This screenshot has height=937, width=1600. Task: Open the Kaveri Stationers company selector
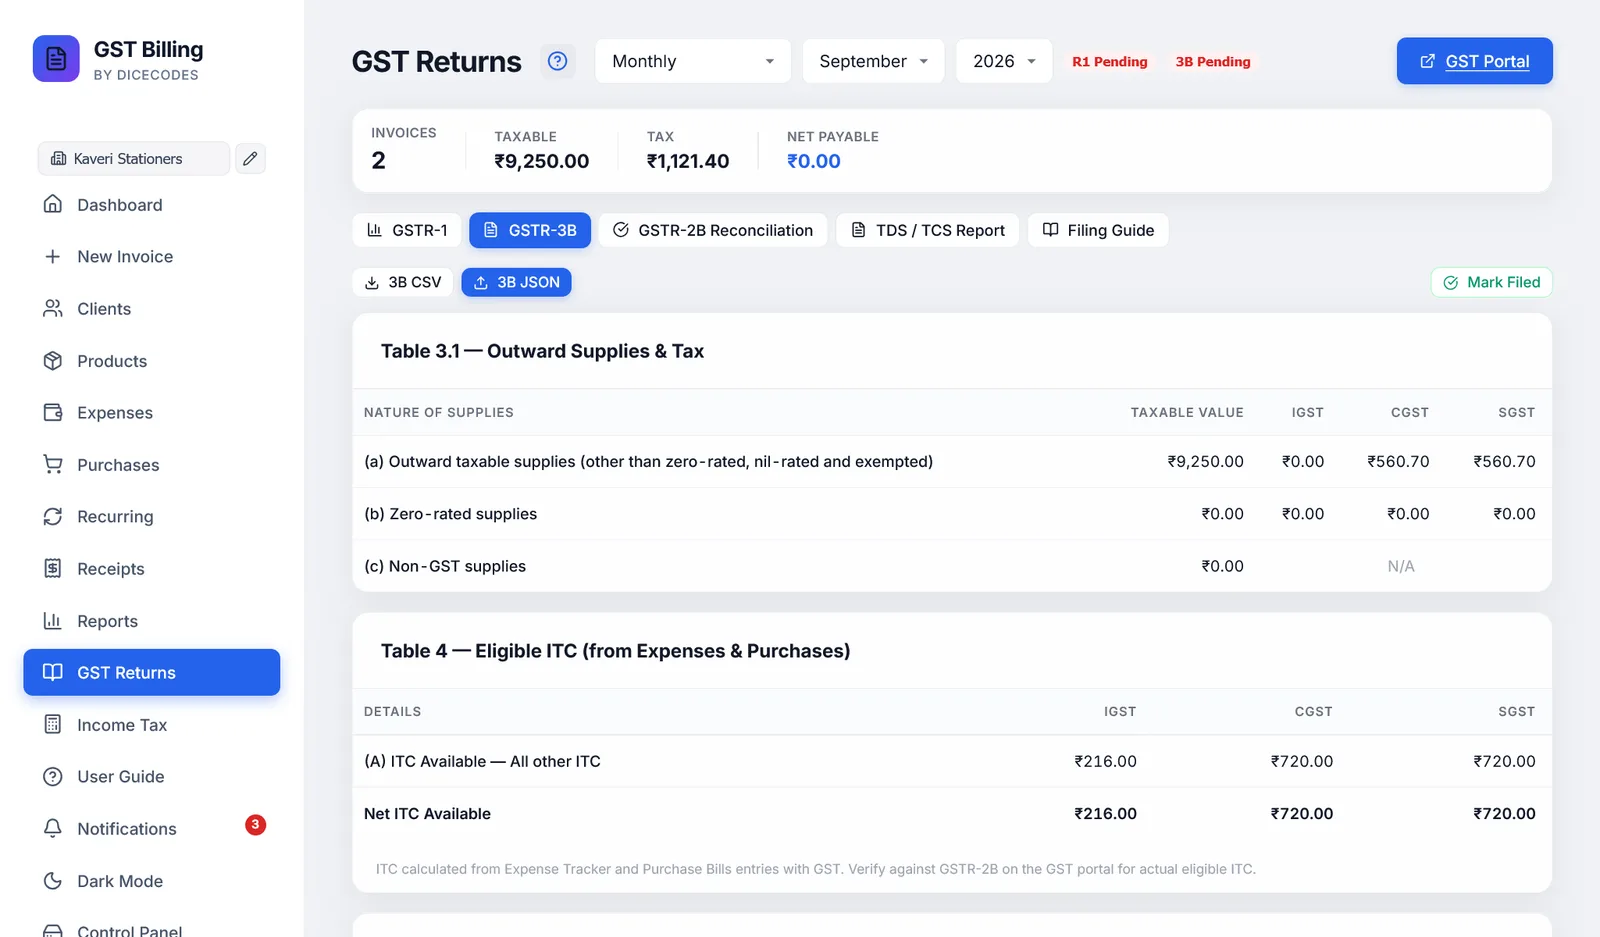(134, 158)
